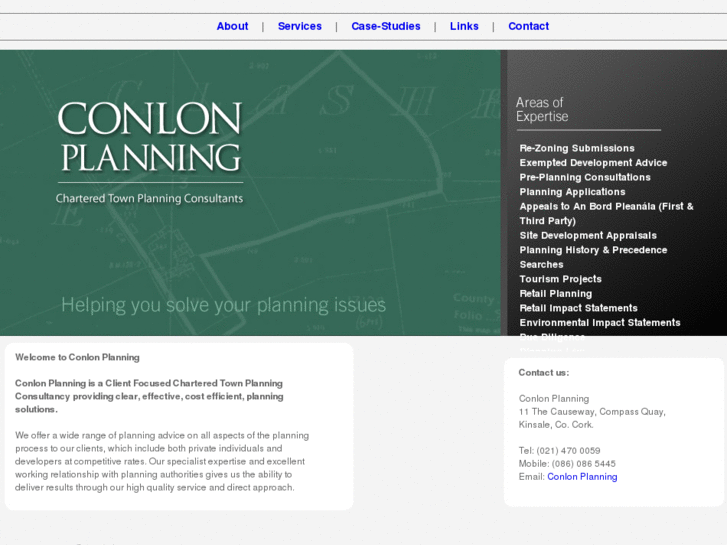This screenshot has height=545, width=727.
Task: Click Retail Impact Statements item
Action: (x=578, y=308)
